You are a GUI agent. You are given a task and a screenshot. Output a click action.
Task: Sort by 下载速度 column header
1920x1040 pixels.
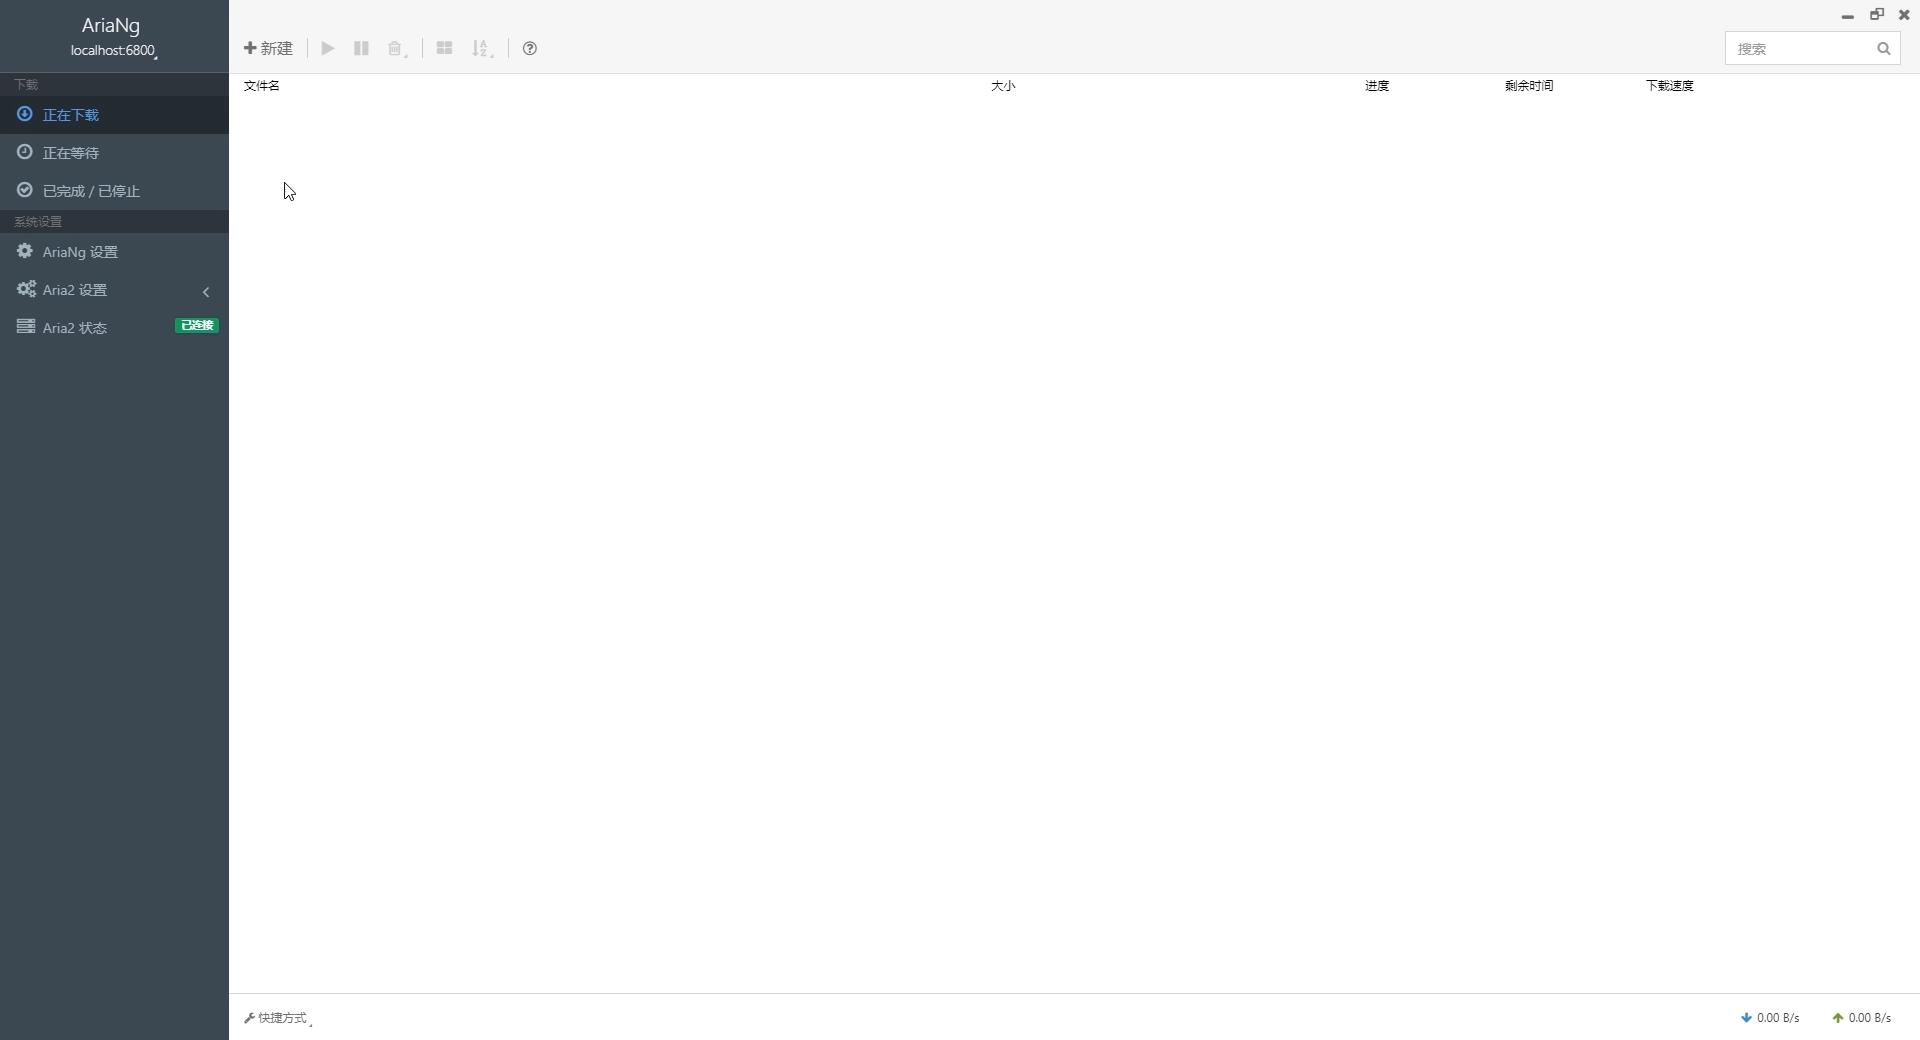[x=1670, y=86]
